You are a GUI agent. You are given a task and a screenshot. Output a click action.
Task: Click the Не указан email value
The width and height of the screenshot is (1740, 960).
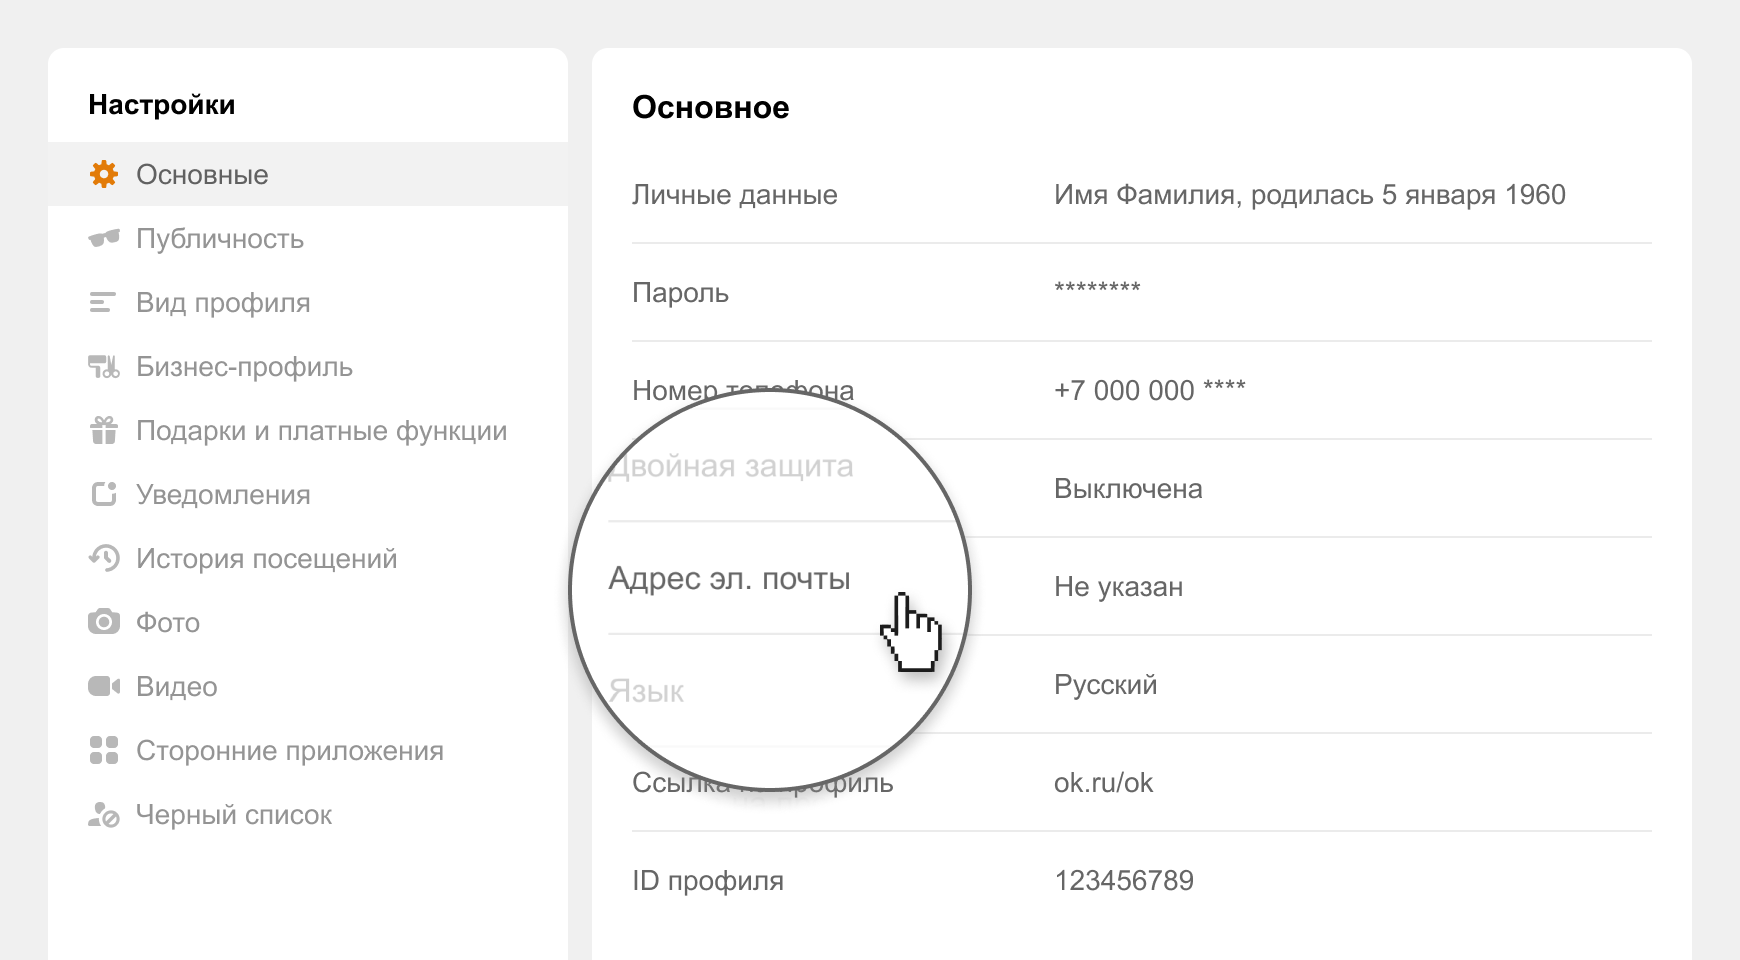(1118, 587)
